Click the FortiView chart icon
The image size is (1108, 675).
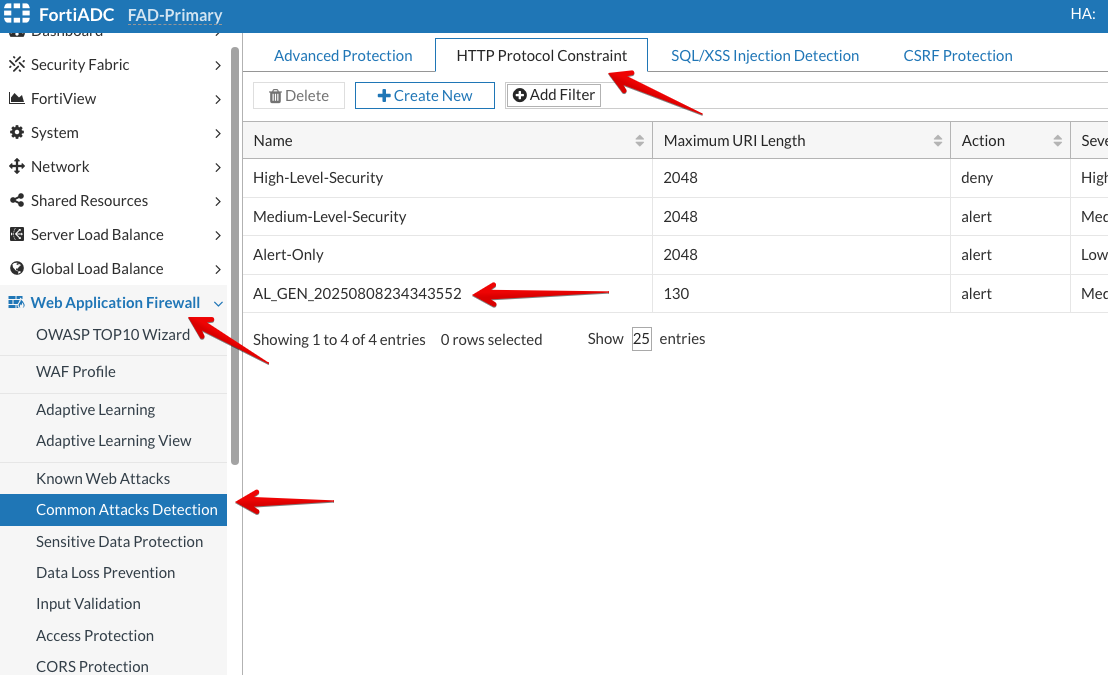click(x=16, y=99)
